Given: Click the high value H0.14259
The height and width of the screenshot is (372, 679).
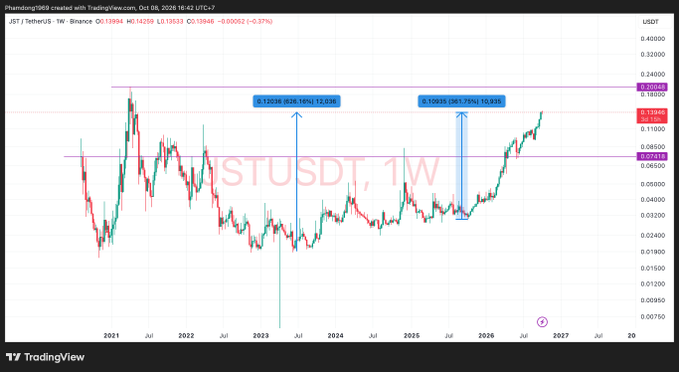Looking at the screenshot, I should (x=140, y=21).
